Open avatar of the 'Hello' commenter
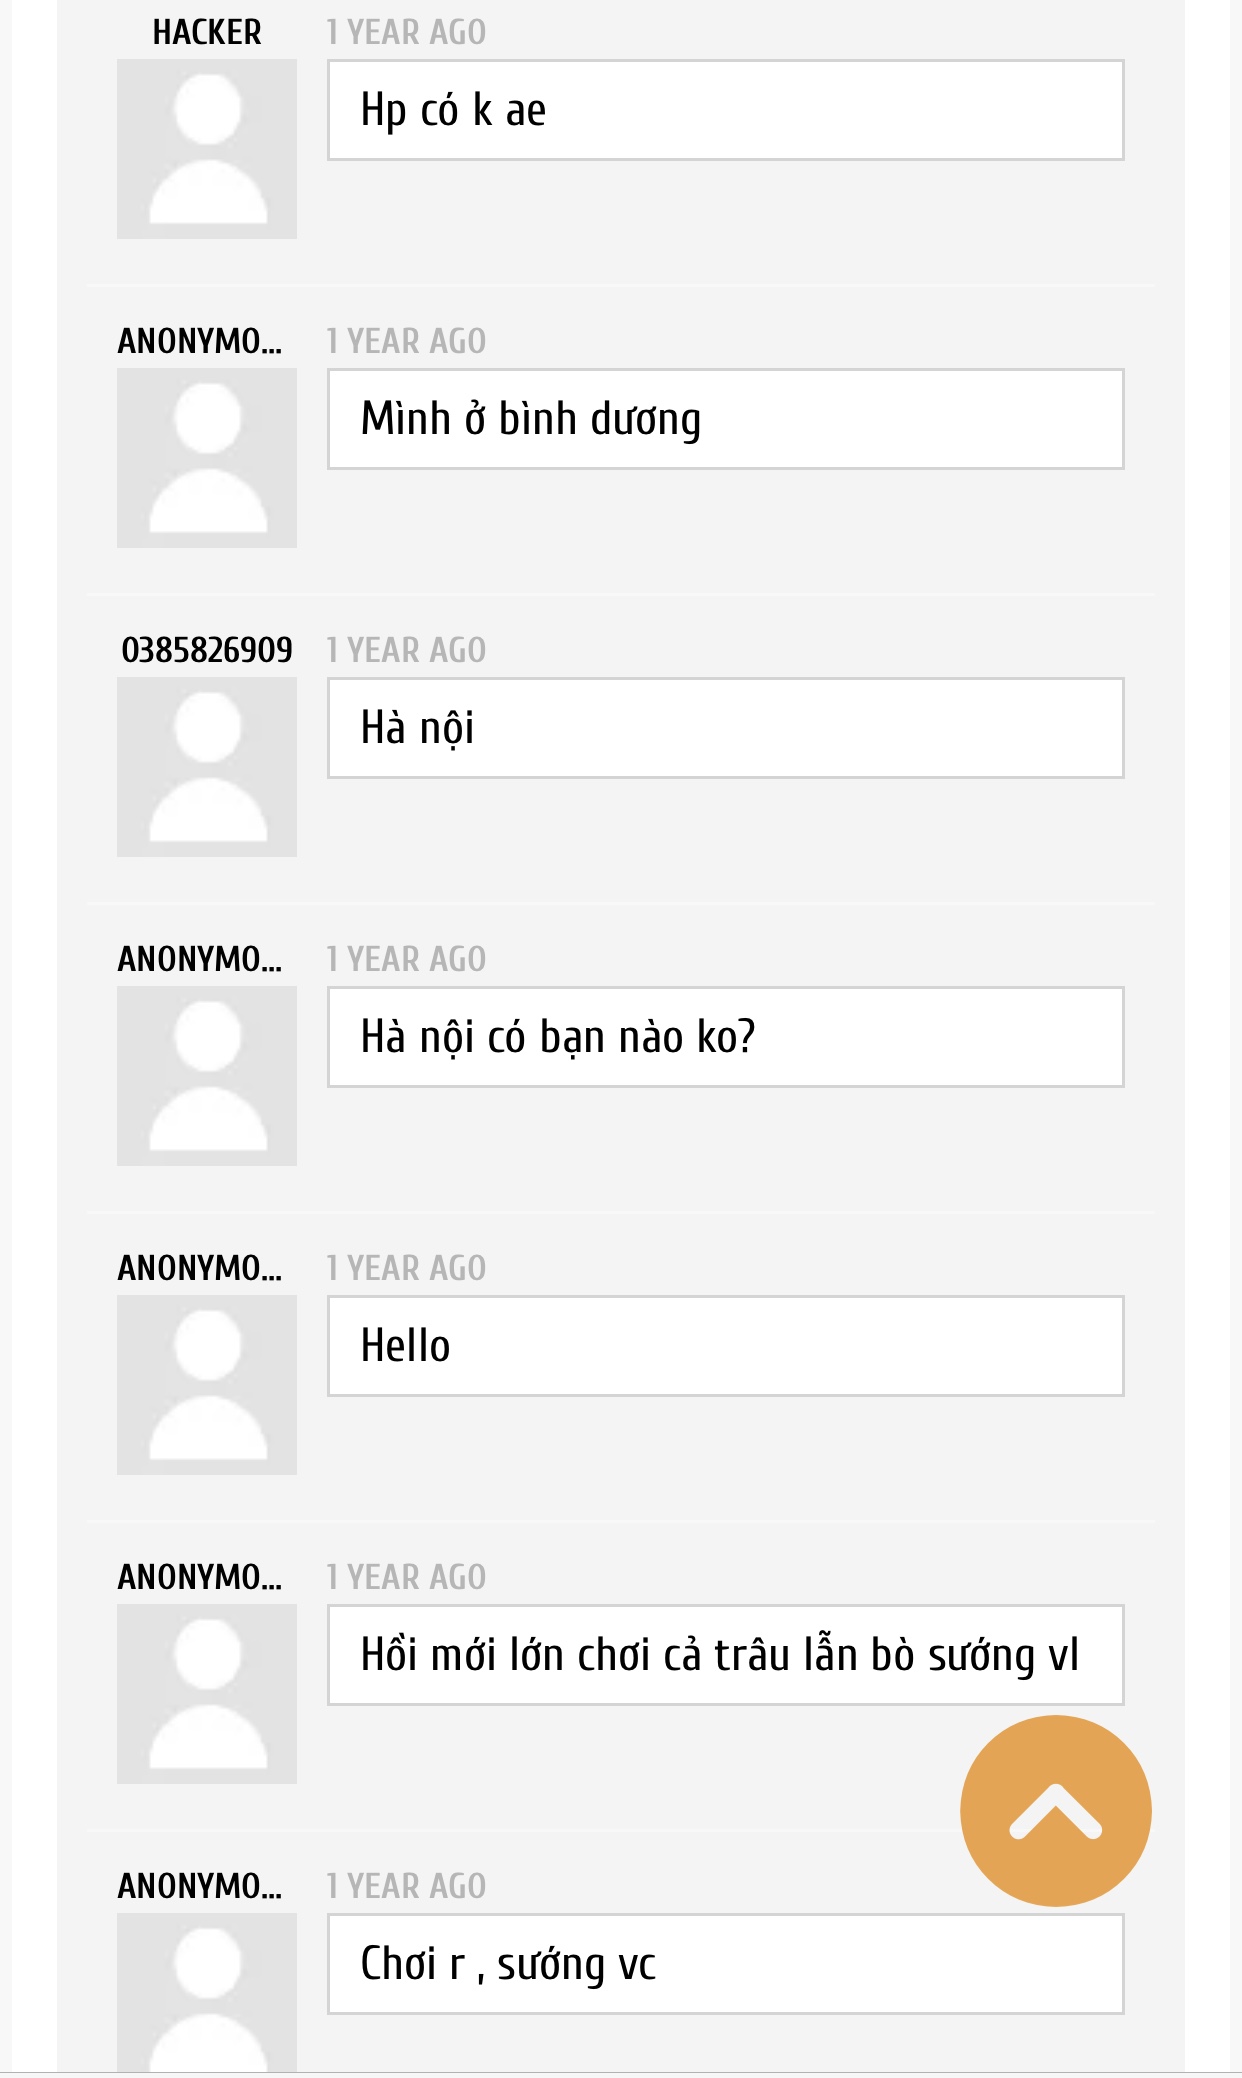Image resolution: width=1242 pixels, height=2078 pixels. [x=207, y=1385]
